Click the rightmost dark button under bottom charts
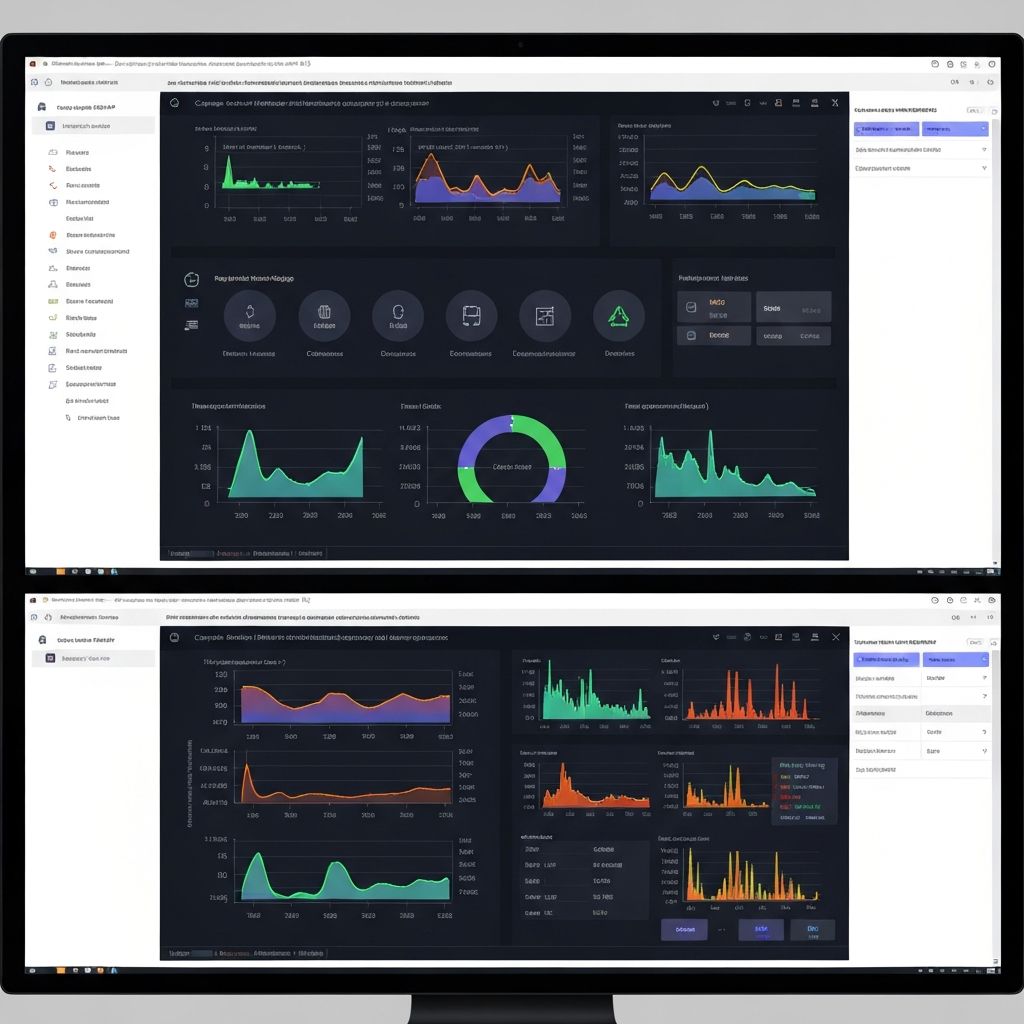The width and height of the screenshot is (1024, 1024). click(812, 929)
